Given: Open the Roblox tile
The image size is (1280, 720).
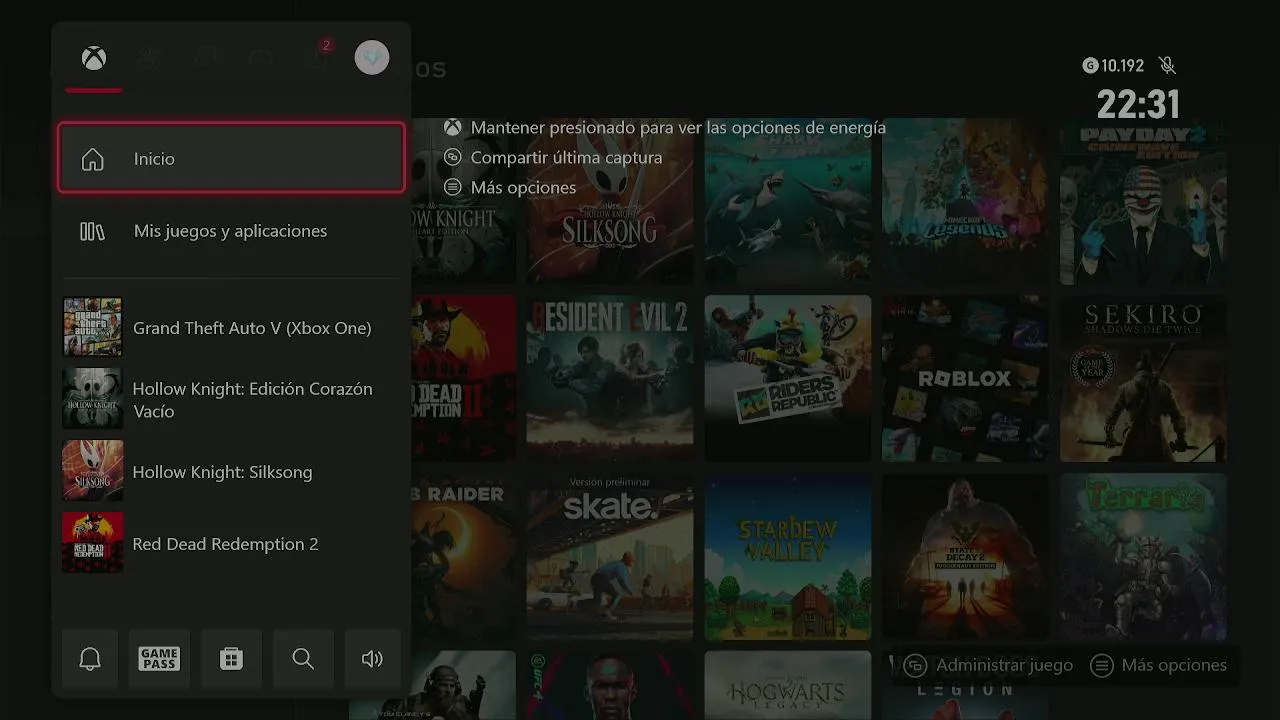Looking at the screenshot, I should point(965,378).
